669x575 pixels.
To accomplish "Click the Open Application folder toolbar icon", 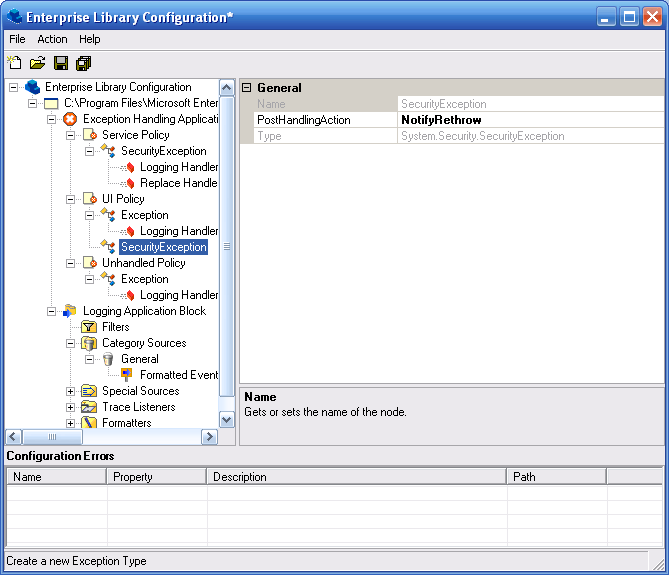I will [38, 63].
